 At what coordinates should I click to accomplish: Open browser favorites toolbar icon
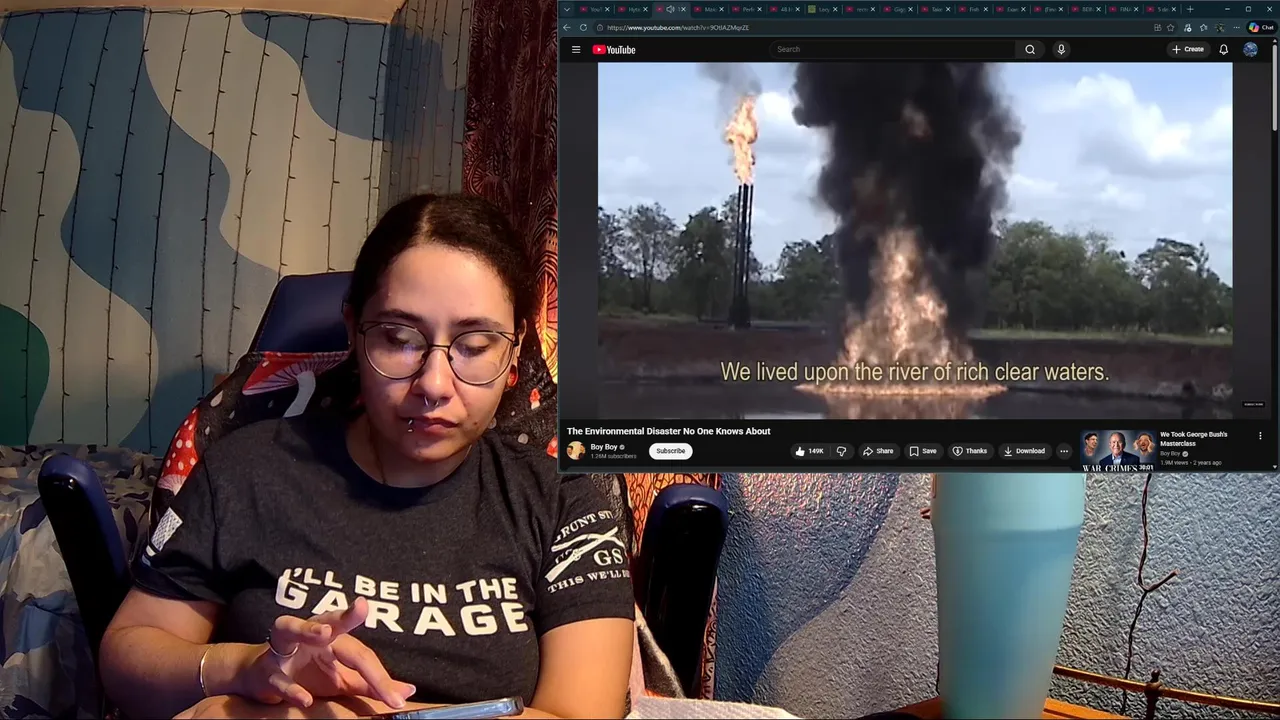pos(1203,27)
